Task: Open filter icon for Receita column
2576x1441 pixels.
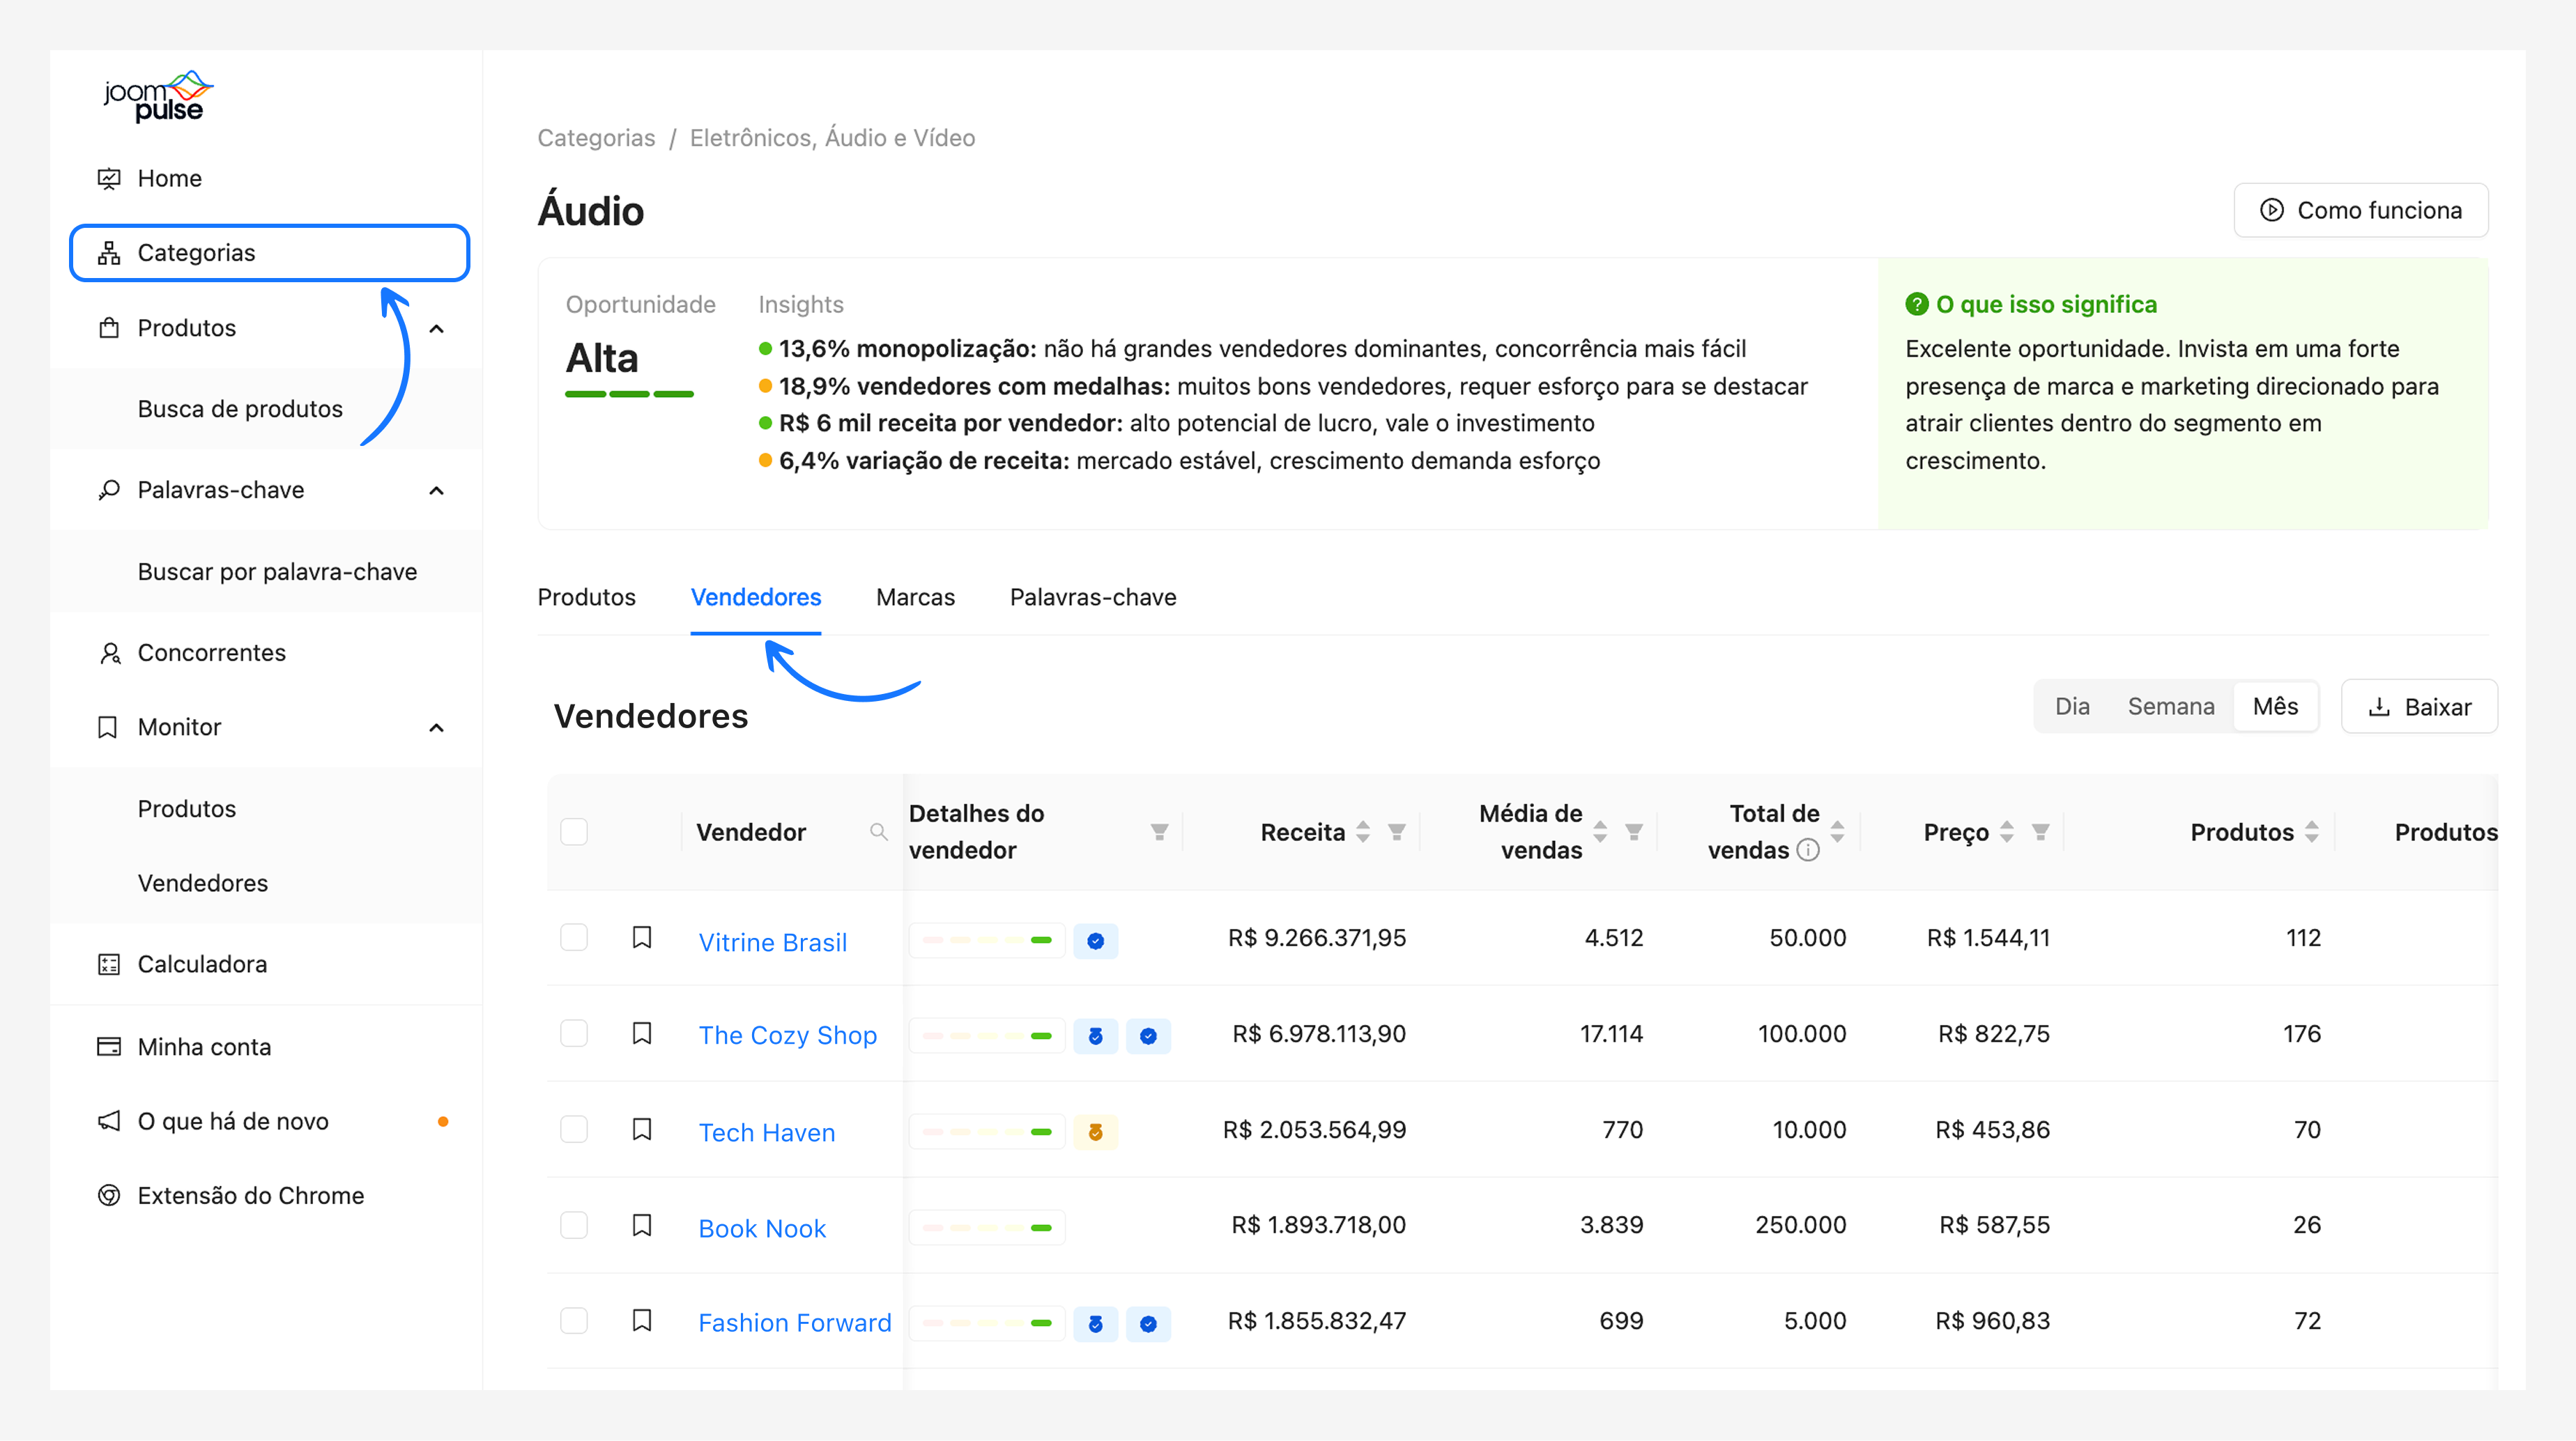Action: pos(1397,831)
